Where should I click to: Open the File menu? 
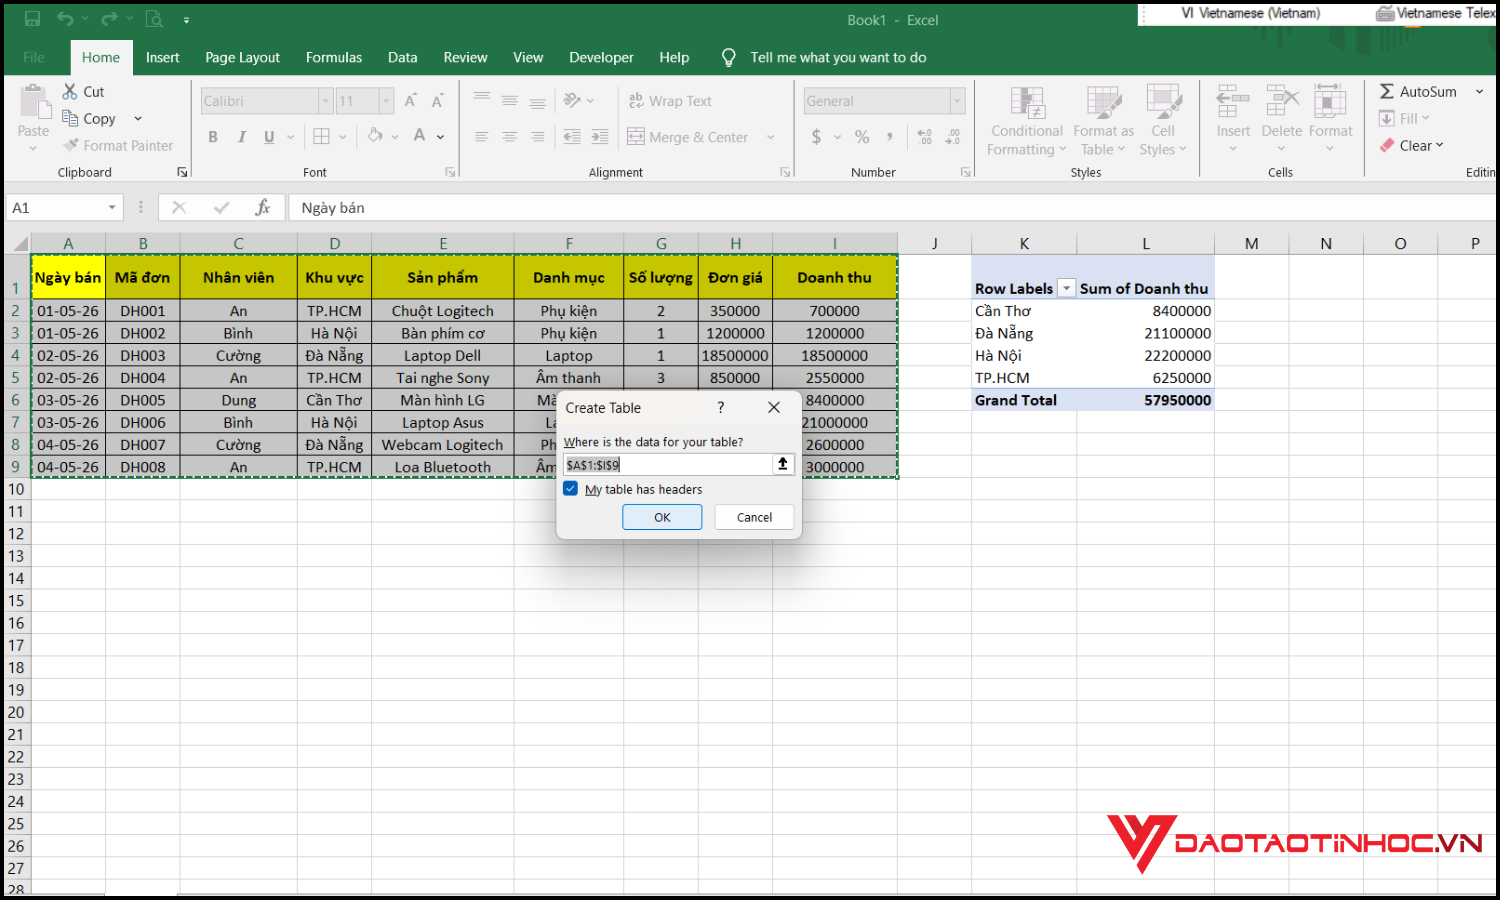(x=34, y=57)
